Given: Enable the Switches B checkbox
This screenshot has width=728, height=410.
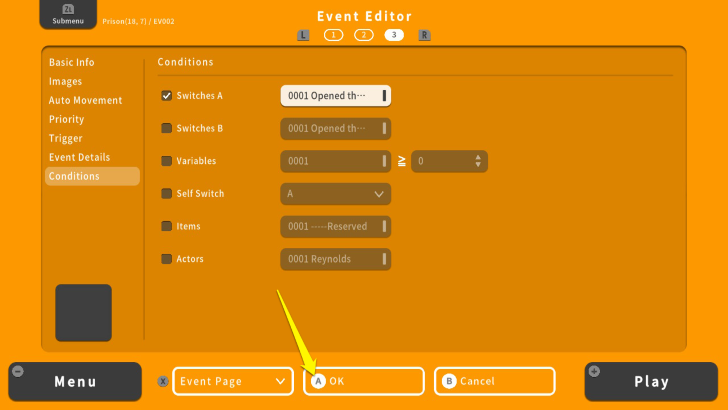Looking at the screenshot, I should click(x=166, y=128).
